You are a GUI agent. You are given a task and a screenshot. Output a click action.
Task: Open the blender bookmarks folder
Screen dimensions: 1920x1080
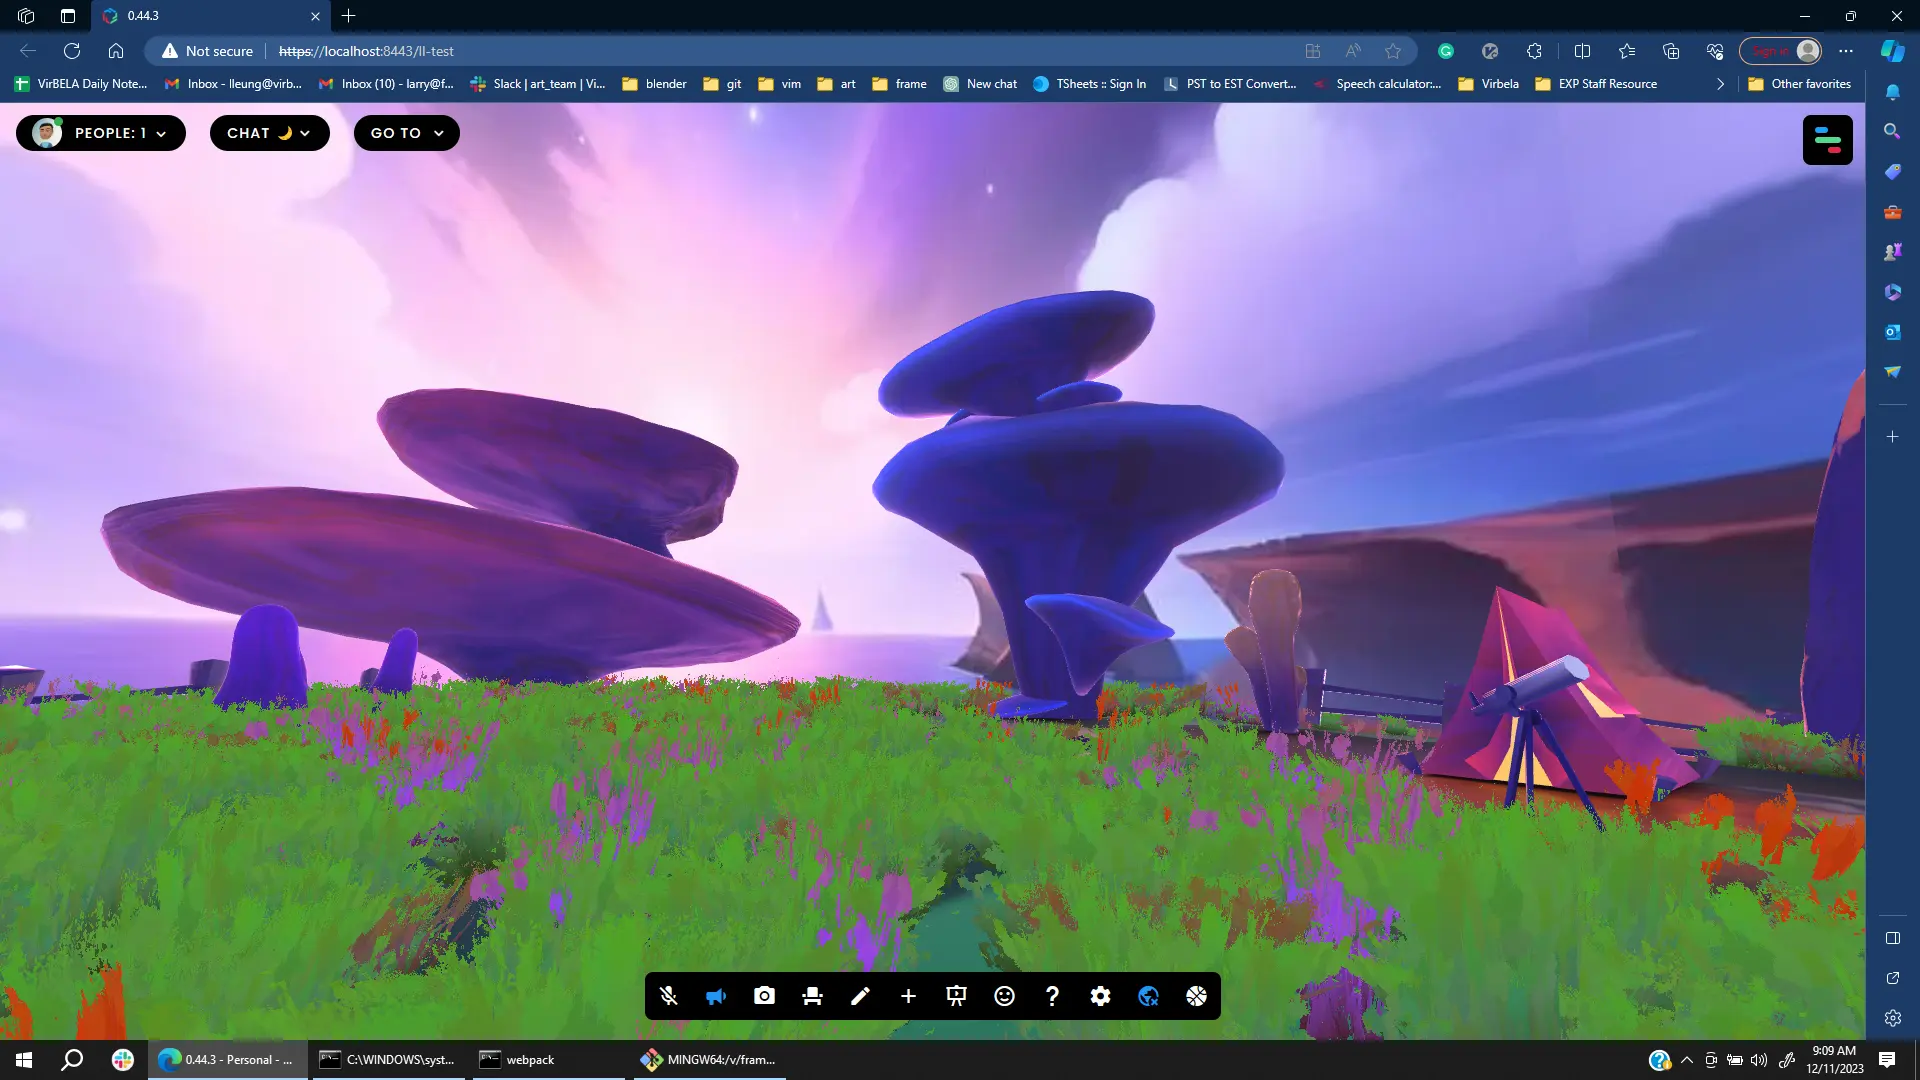(x=655, y=84)
